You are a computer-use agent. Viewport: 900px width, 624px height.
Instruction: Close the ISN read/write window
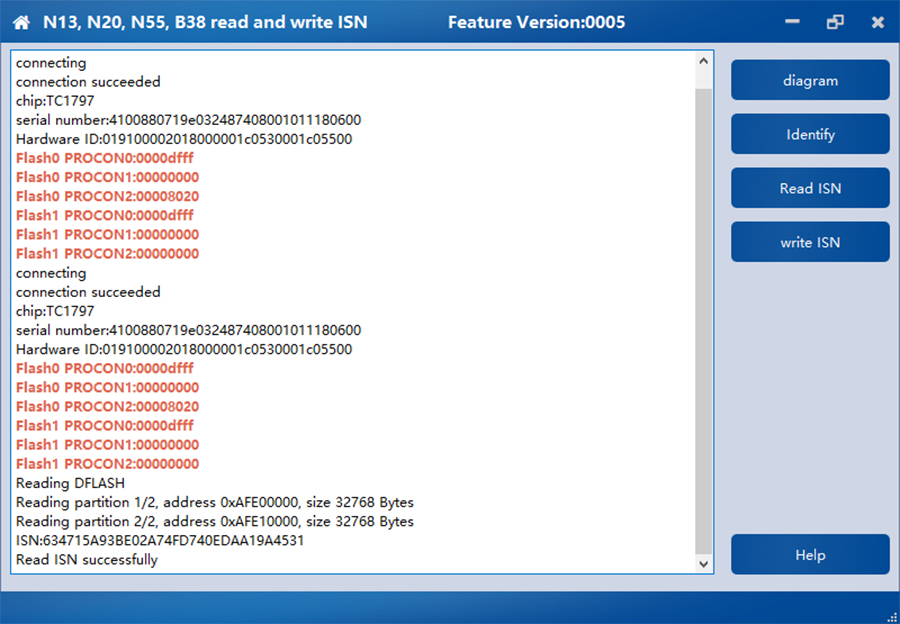pyautogui.click(x=877, y=22)
